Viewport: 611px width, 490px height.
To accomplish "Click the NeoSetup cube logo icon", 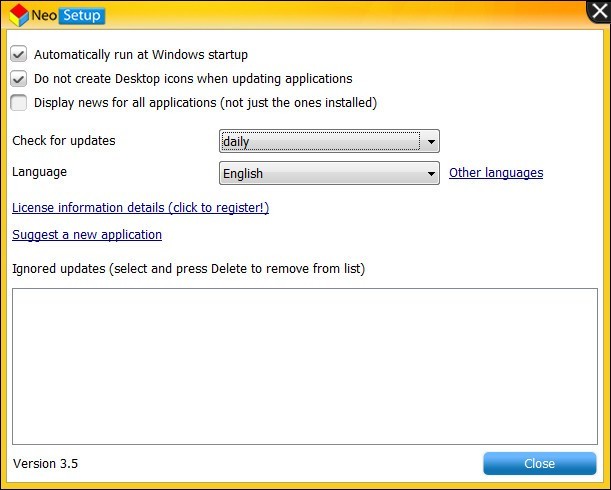I will point(19,15).
